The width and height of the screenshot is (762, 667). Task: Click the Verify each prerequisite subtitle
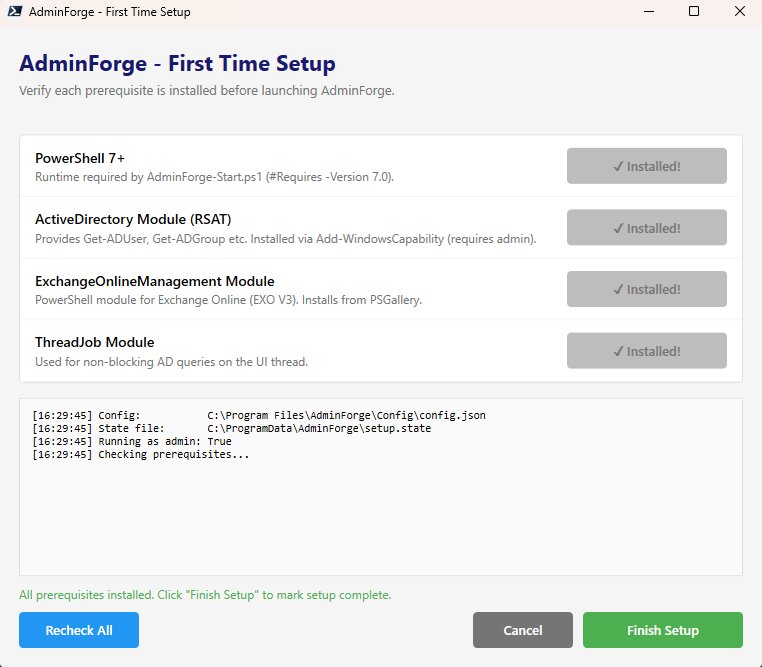point(207,91)
